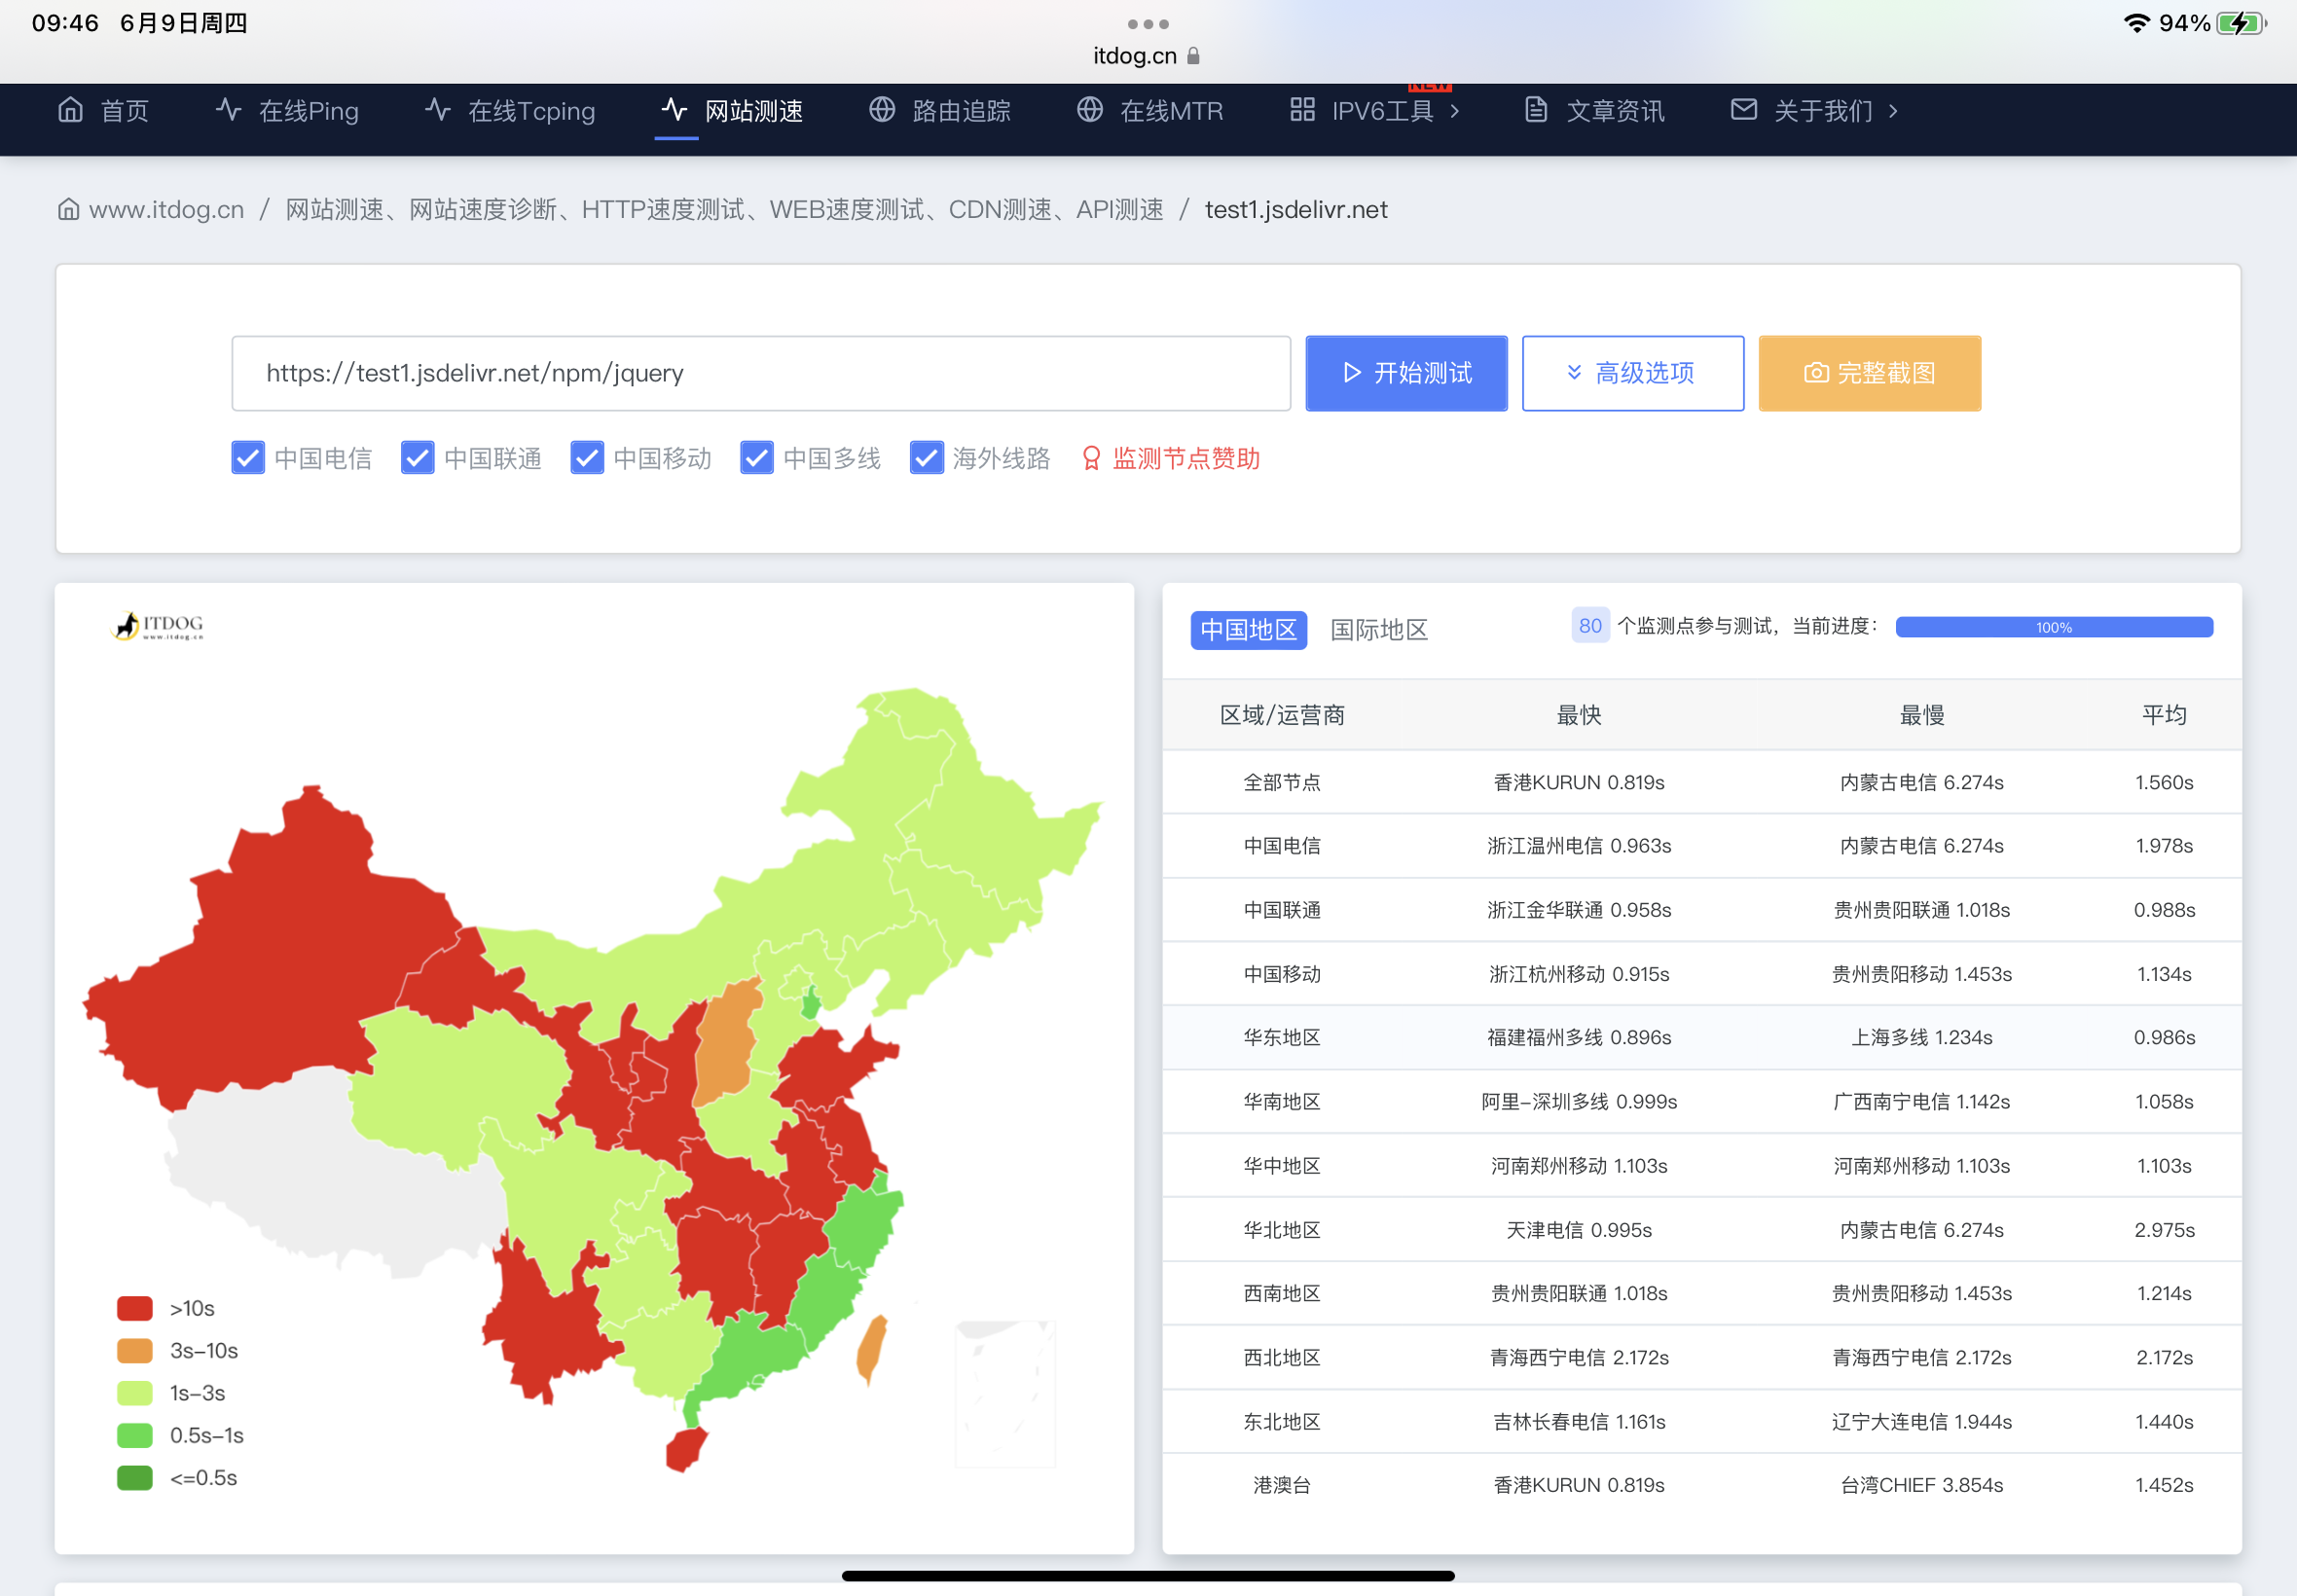
Task: Click the 全部节点 row label
Action: (1281, 782)
